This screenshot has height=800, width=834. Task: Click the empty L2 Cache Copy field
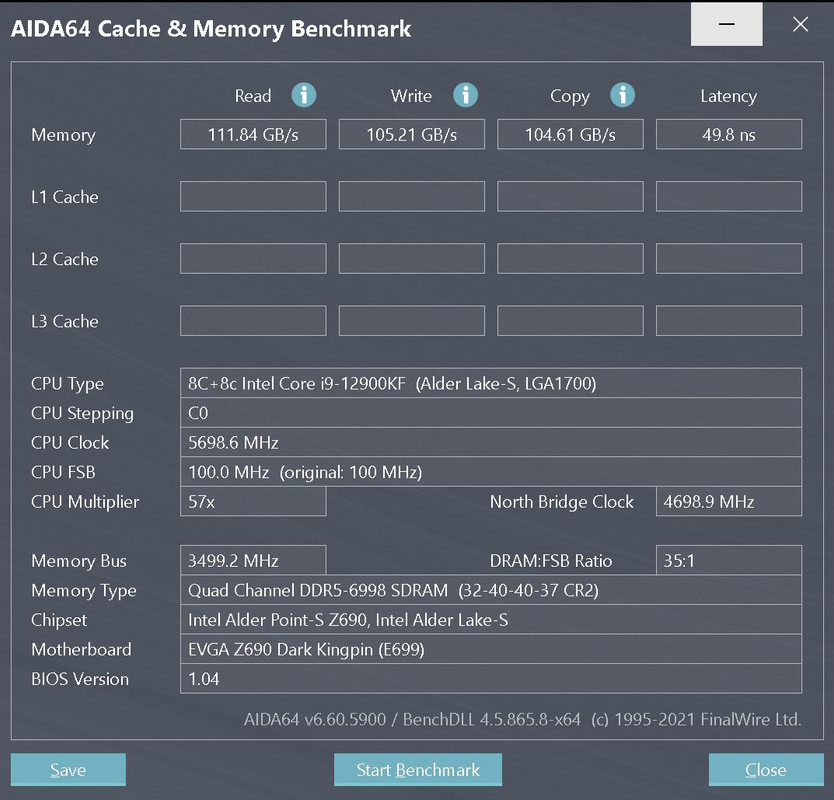pos(570,259)
